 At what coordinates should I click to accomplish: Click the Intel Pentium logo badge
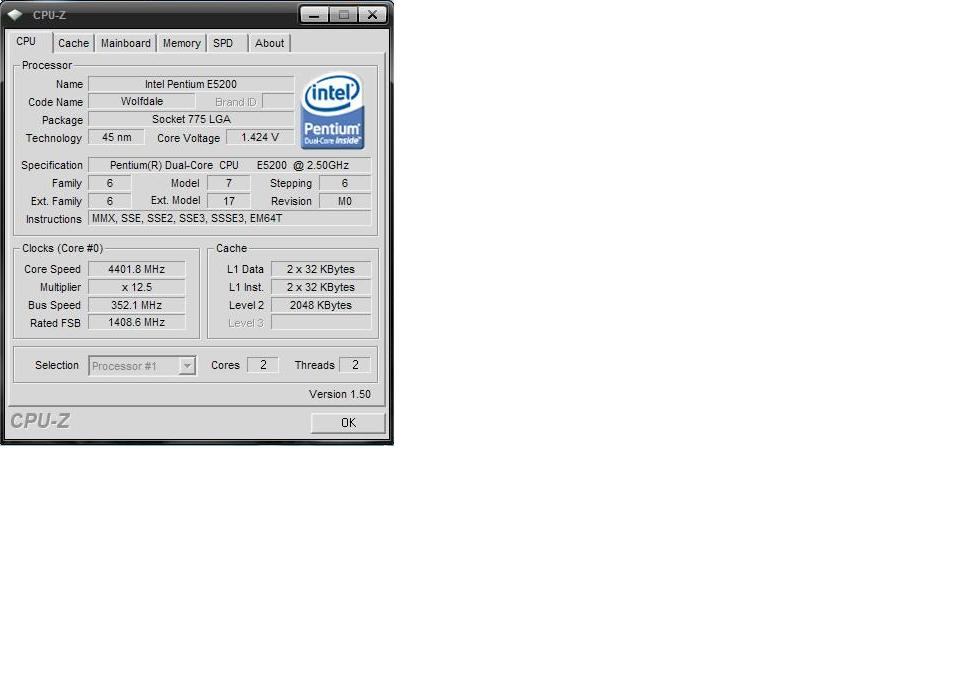332,111
